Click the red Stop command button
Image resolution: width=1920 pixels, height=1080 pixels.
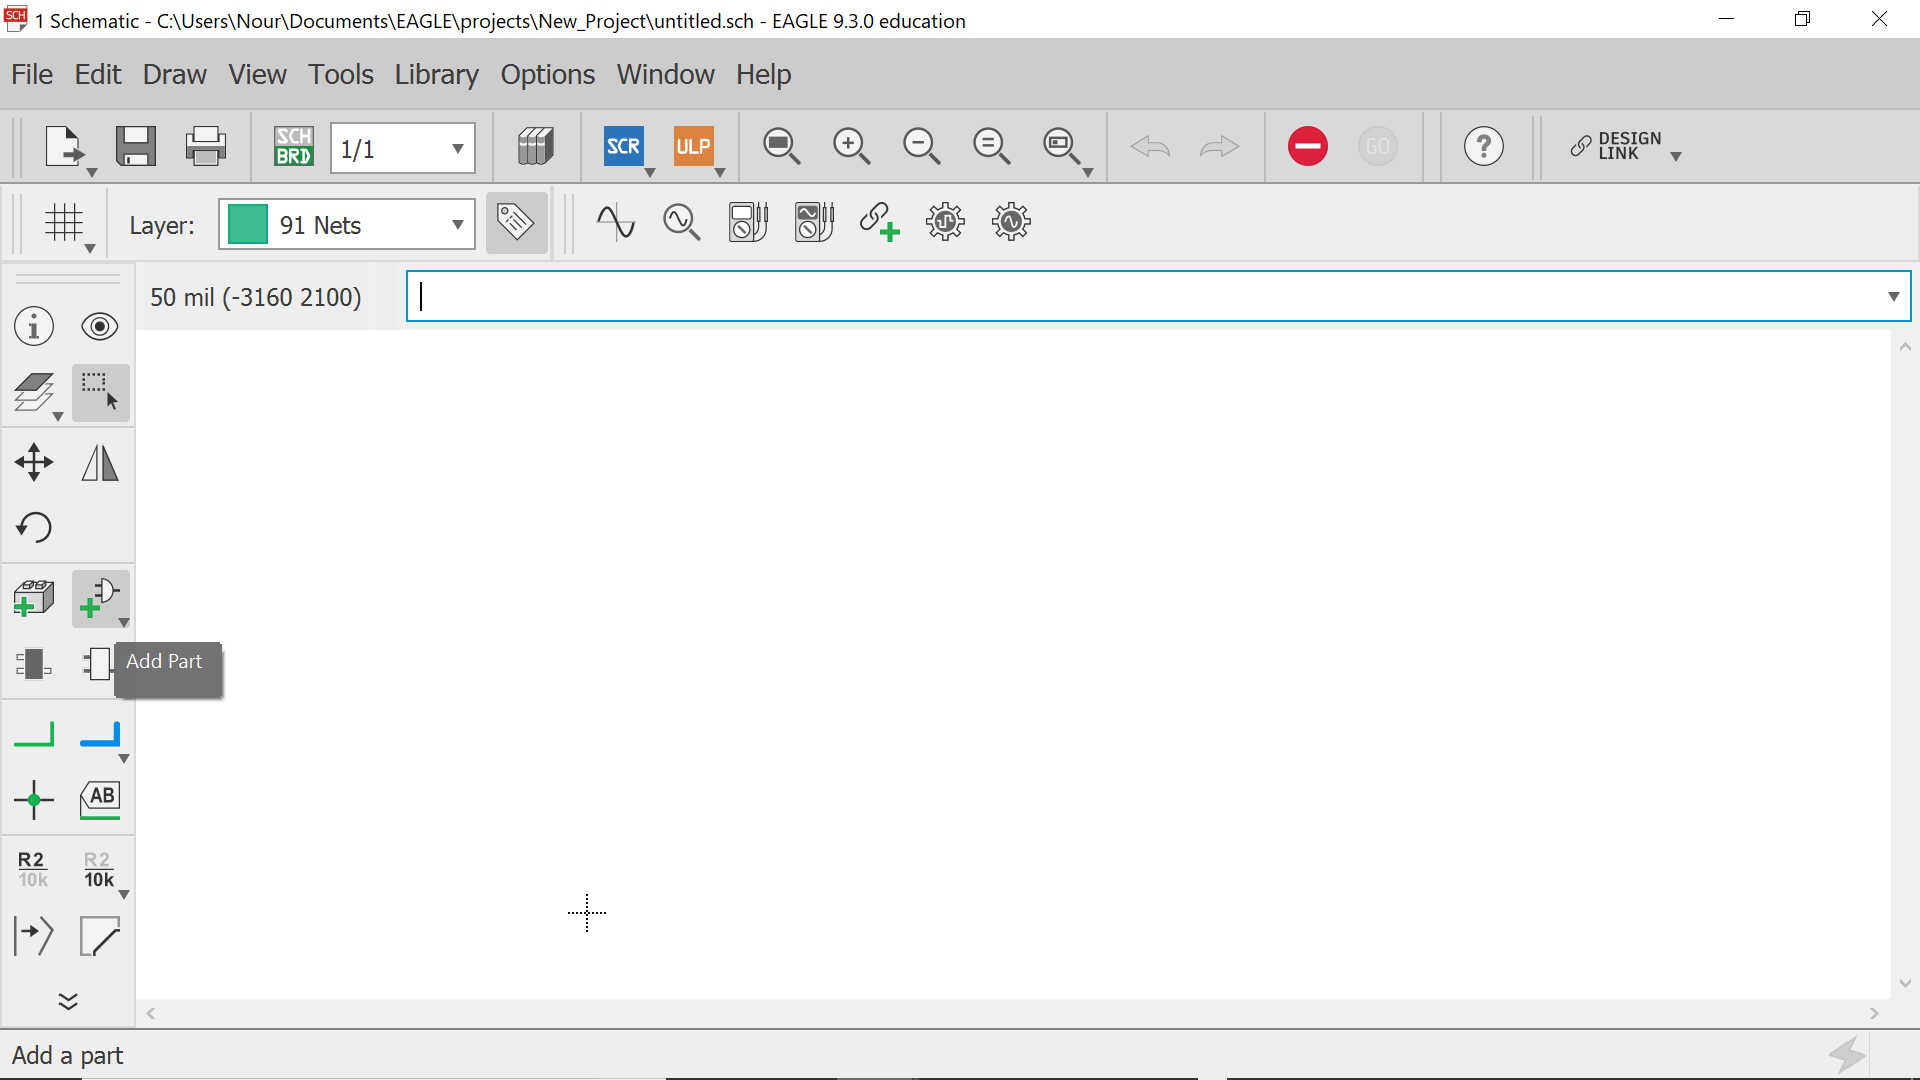point(1307,147)
